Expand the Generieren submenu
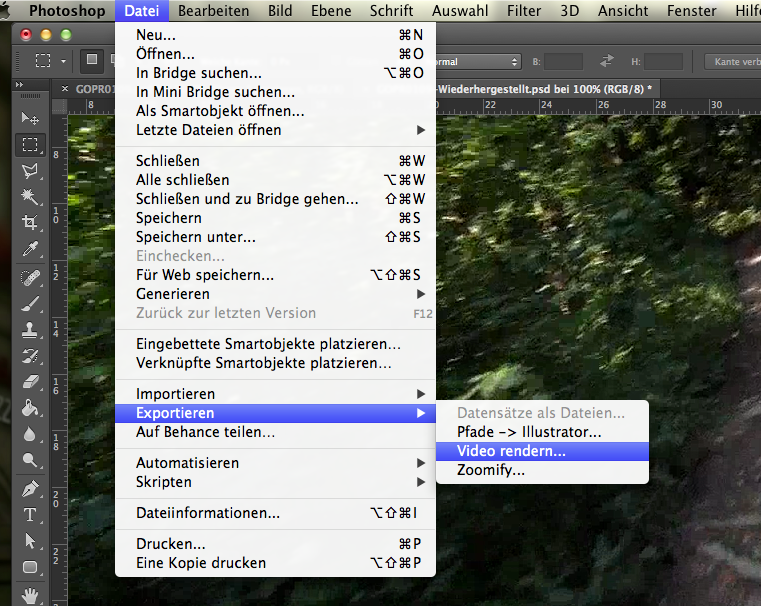The height and width of the screenshot is (606, 761). 275,294
